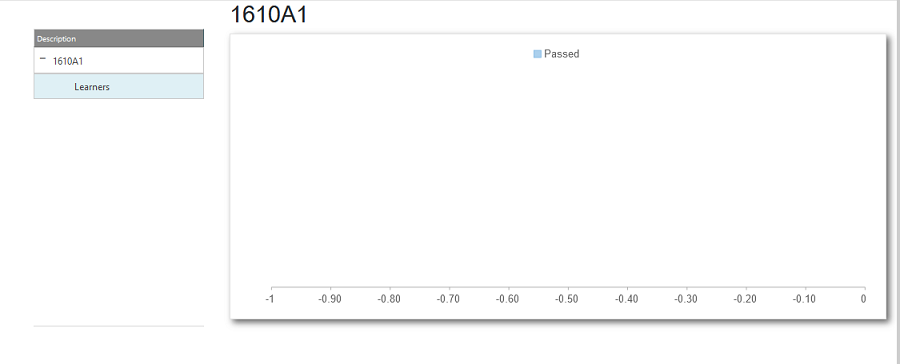
Task: Click the -0.30 axis label
Action: tap(686, 299)
